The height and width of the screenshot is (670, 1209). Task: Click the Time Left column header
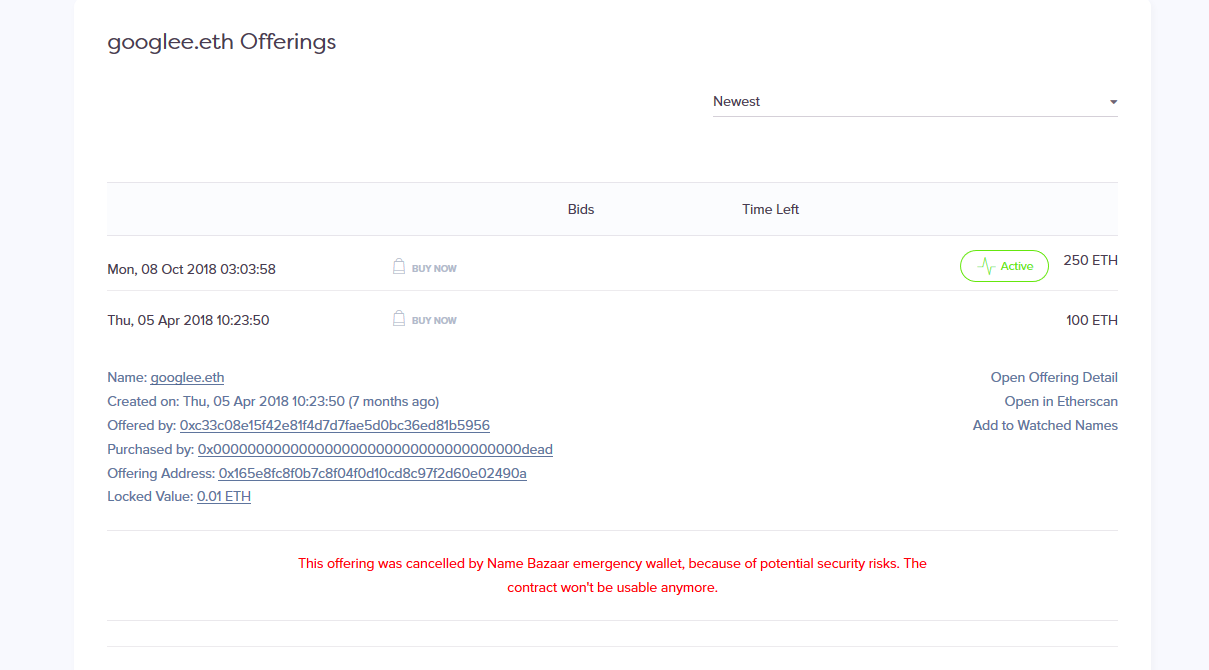point(770,209)
